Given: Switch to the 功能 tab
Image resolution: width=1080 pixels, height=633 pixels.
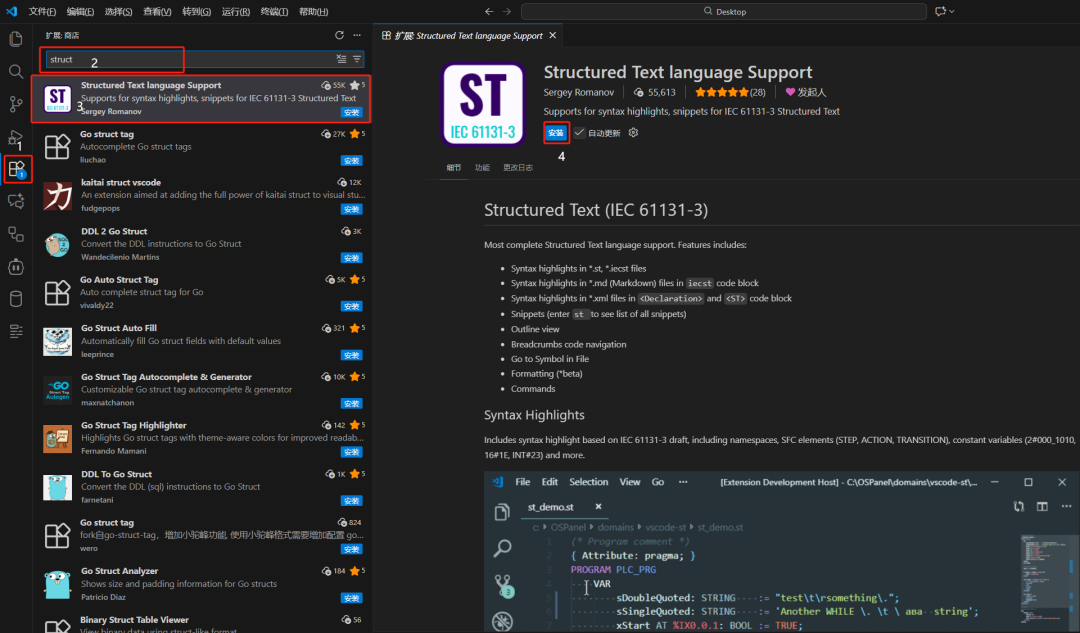Looking at the screenshot, I should click(x=482, y=167).
